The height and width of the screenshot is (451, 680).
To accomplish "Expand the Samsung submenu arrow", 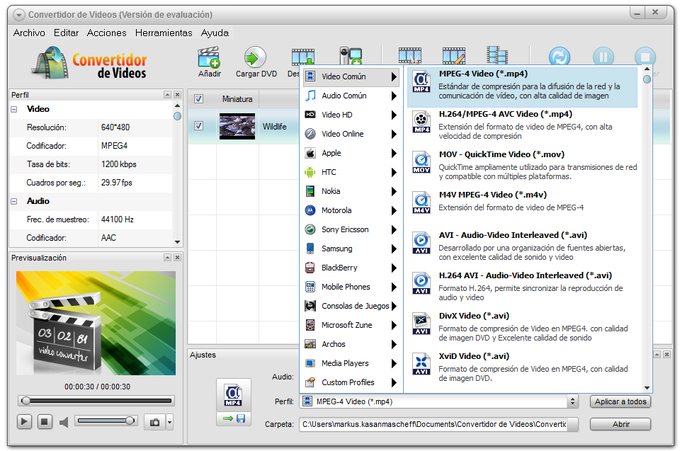I will 394,248.
